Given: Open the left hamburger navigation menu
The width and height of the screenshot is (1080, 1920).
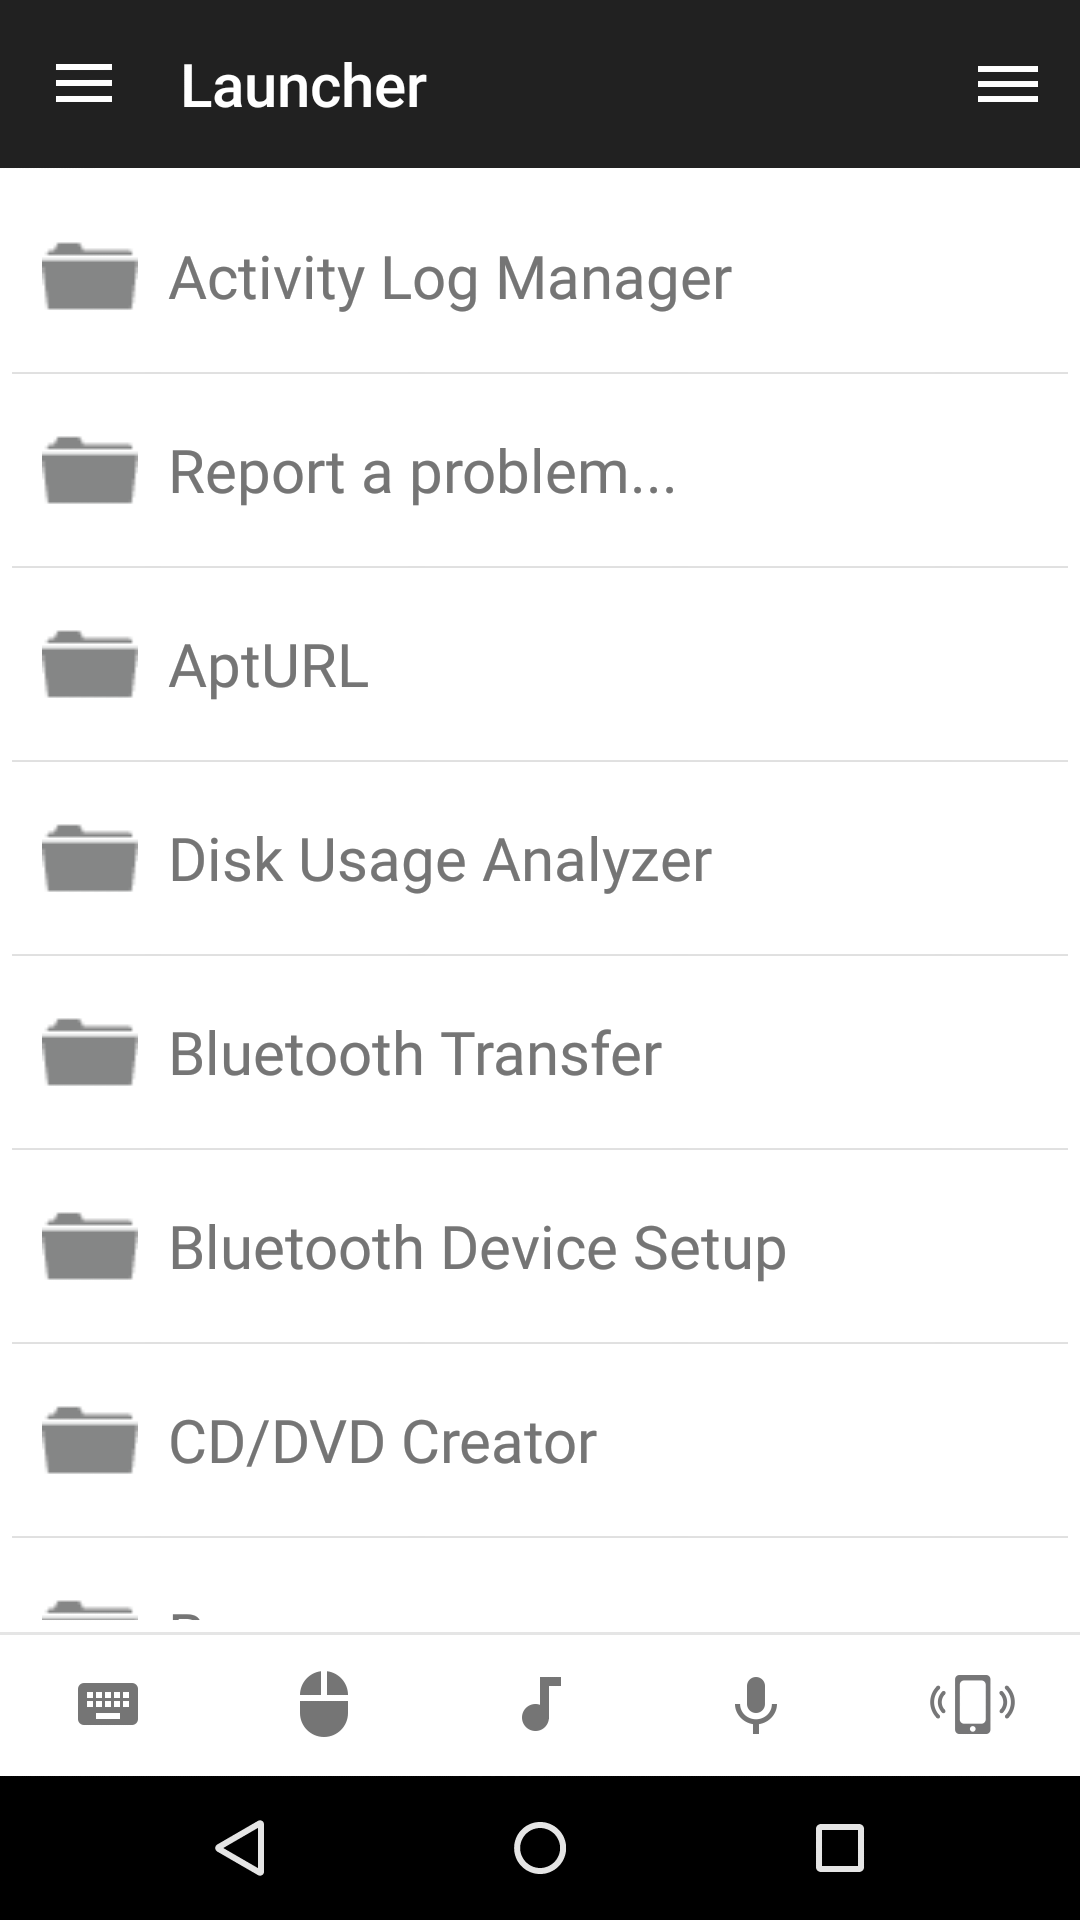Looking at the screenshot, I should (84, 85).
